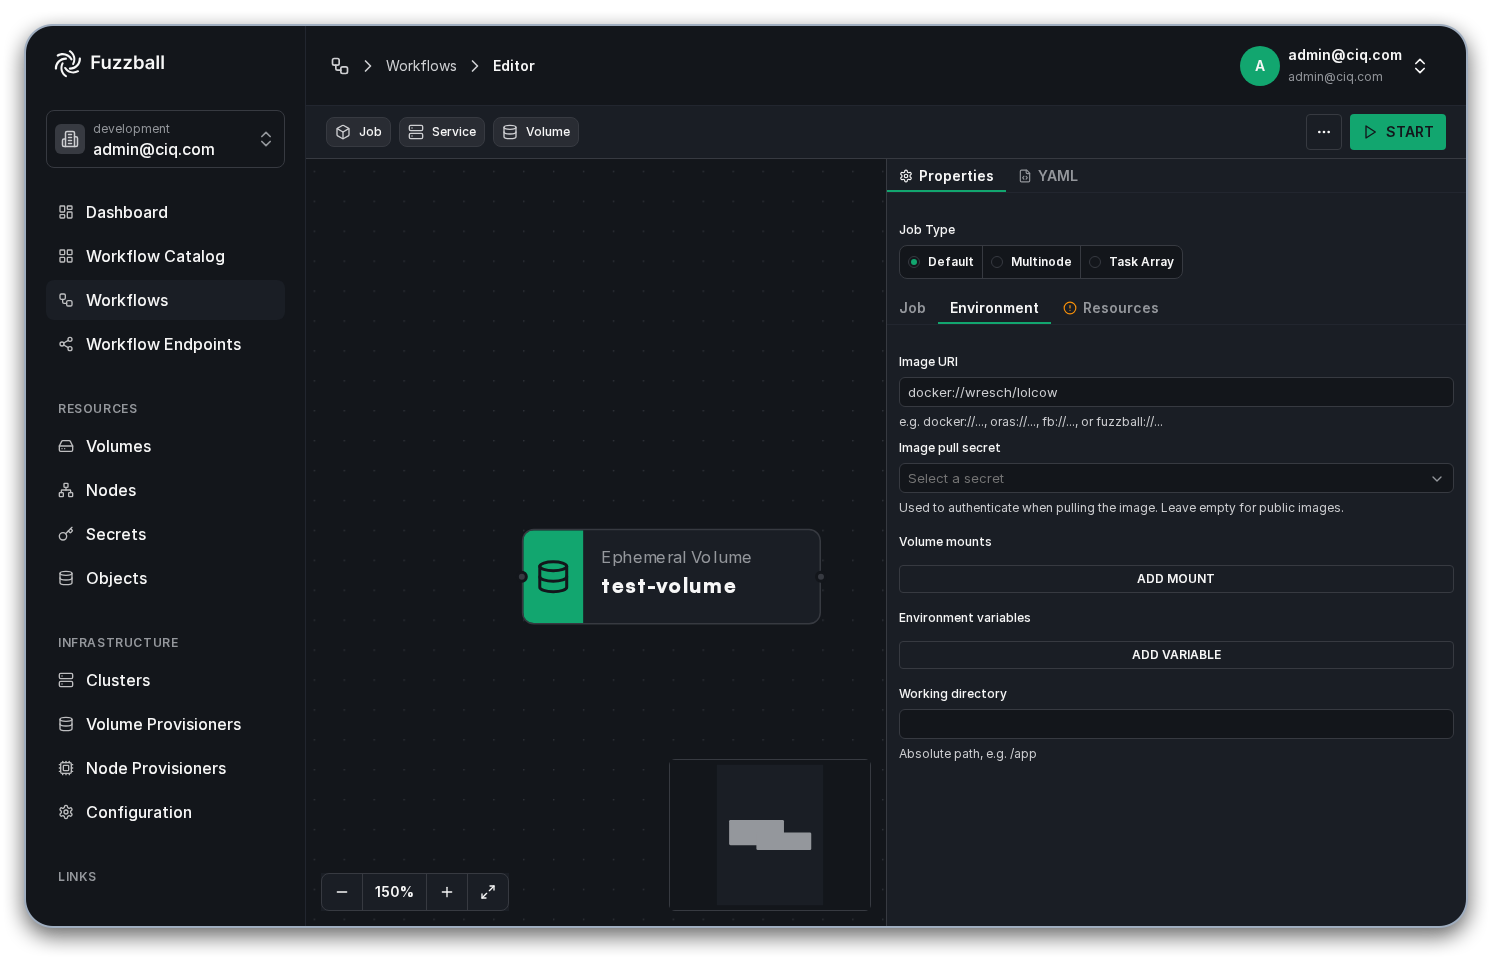Click ADD VARIABLE button

1176,655
